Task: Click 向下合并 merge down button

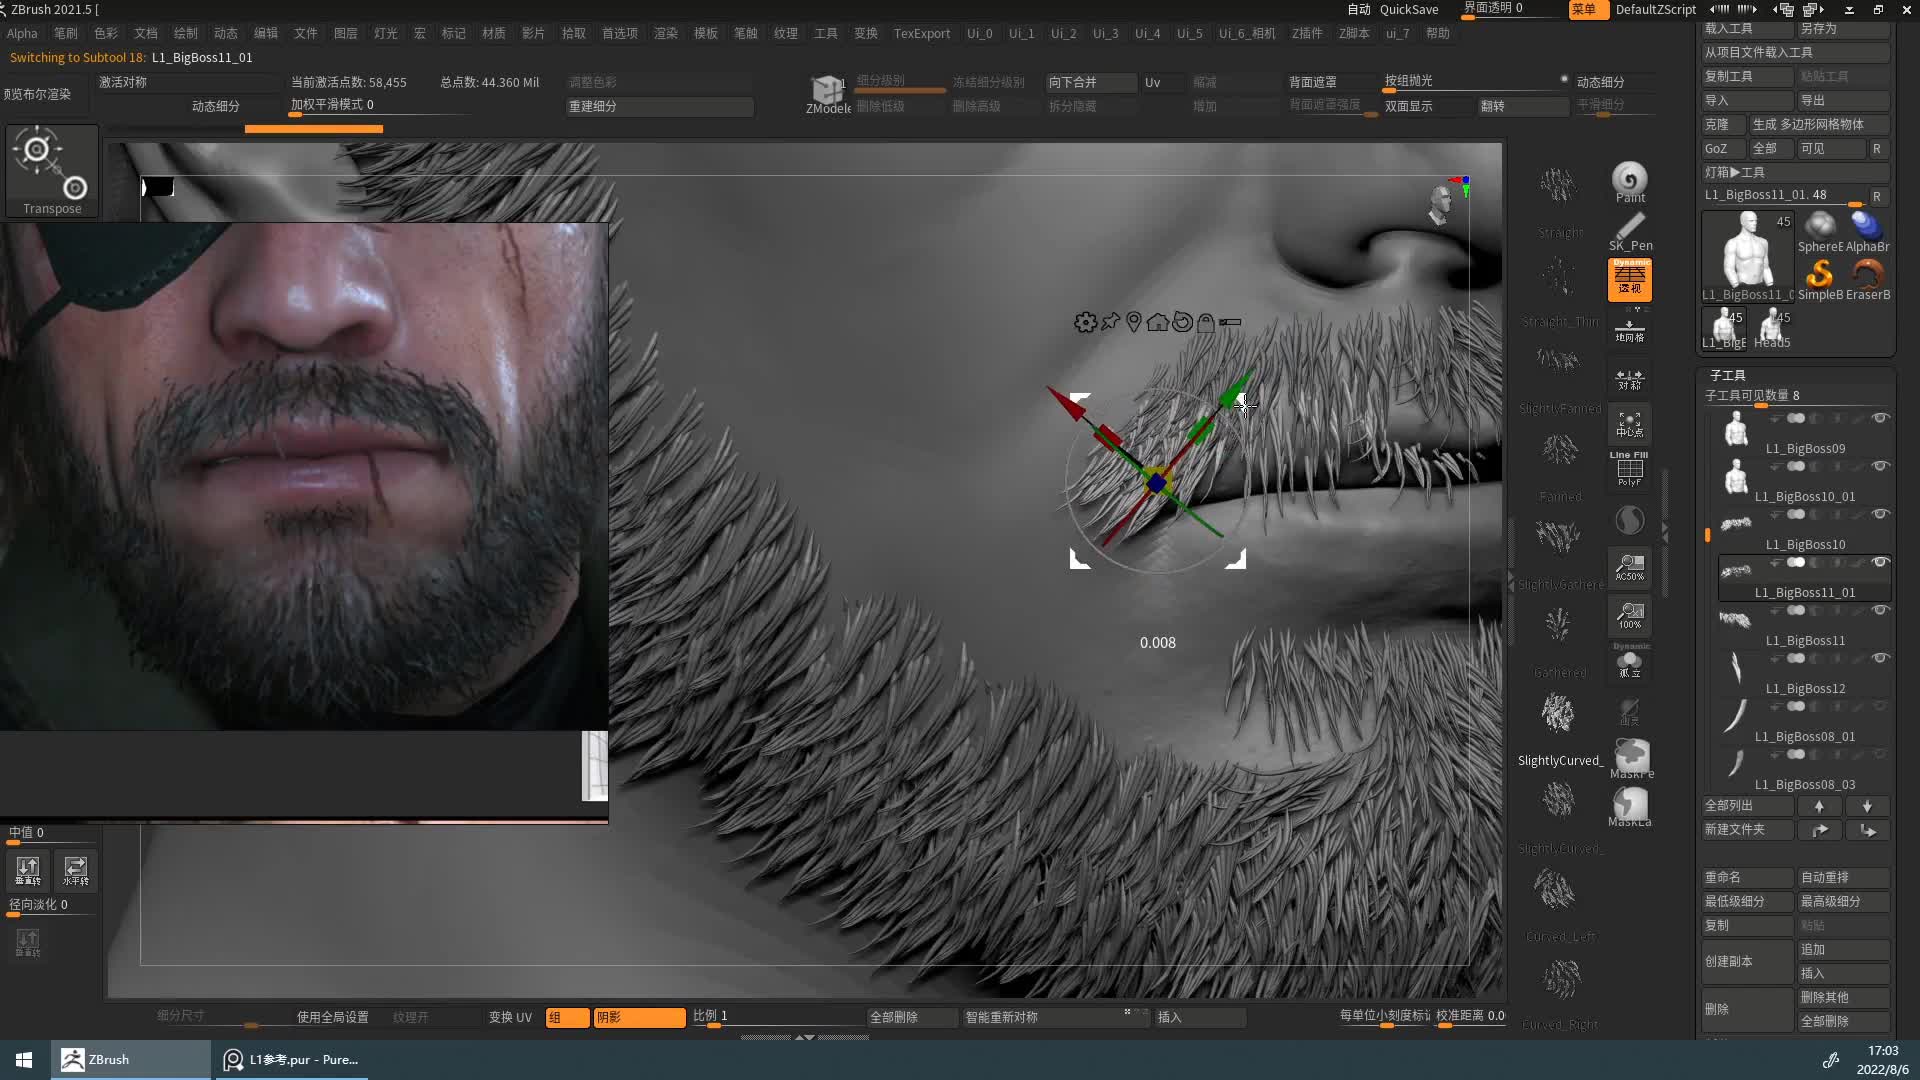Action: tap(1091, 82)
